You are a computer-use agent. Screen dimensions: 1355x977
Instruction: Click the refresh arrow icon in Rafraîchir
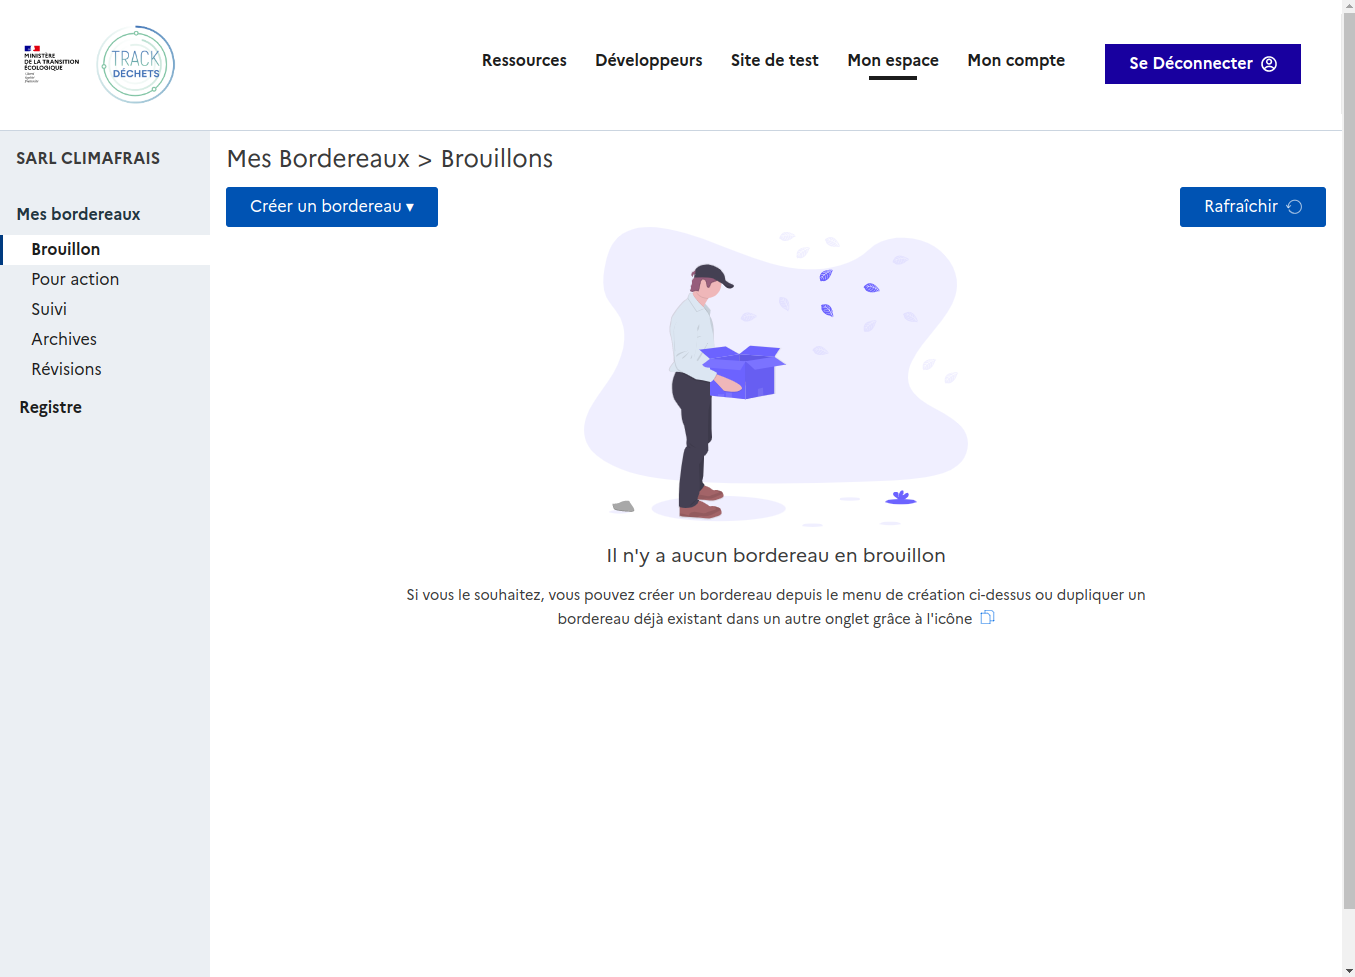point(1294,207)
